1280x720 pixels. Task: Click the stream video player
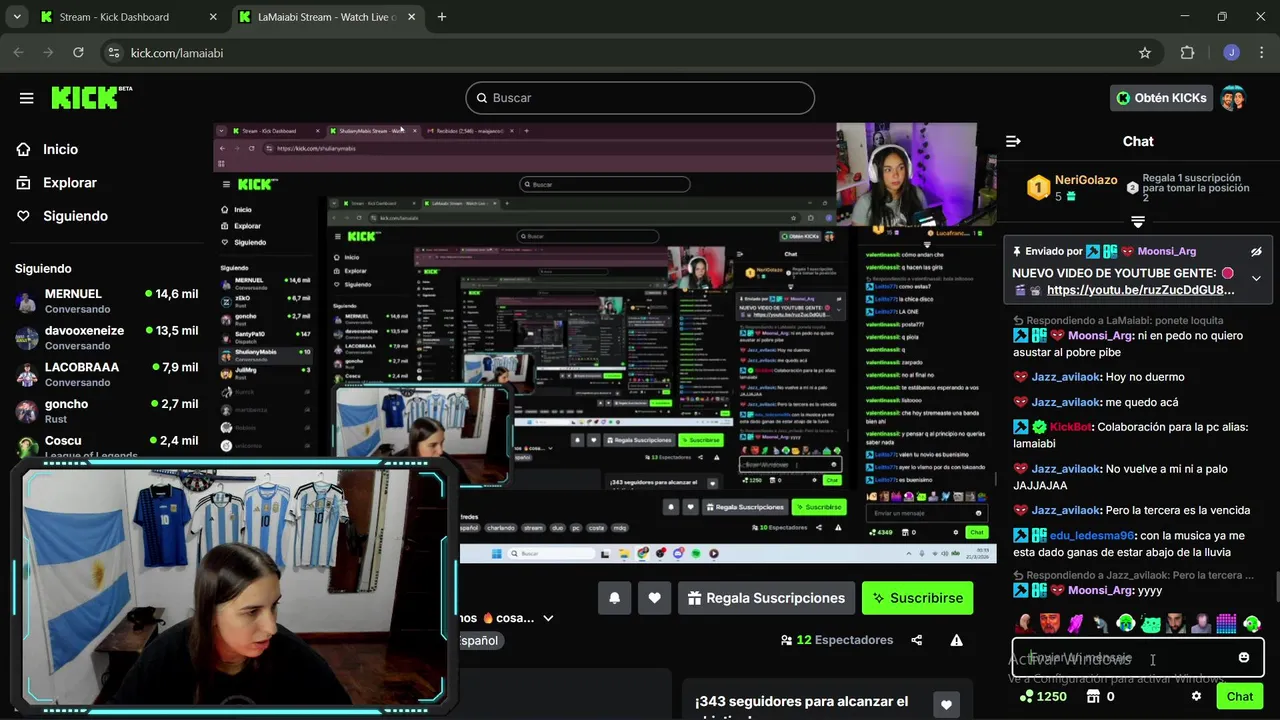[x=604, y=342]
